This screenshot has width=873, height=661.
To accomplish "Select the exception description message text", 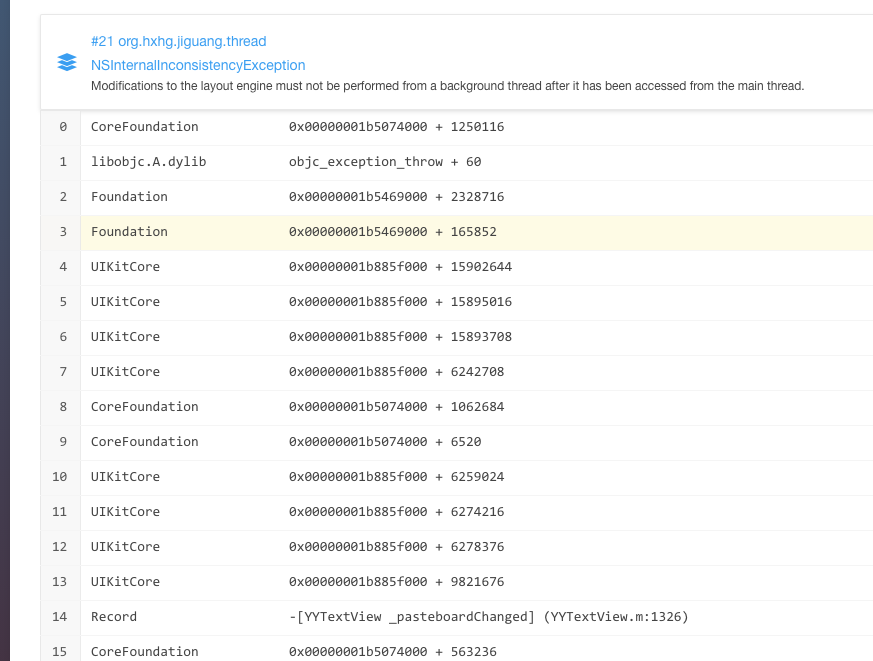I will point(447,86).
